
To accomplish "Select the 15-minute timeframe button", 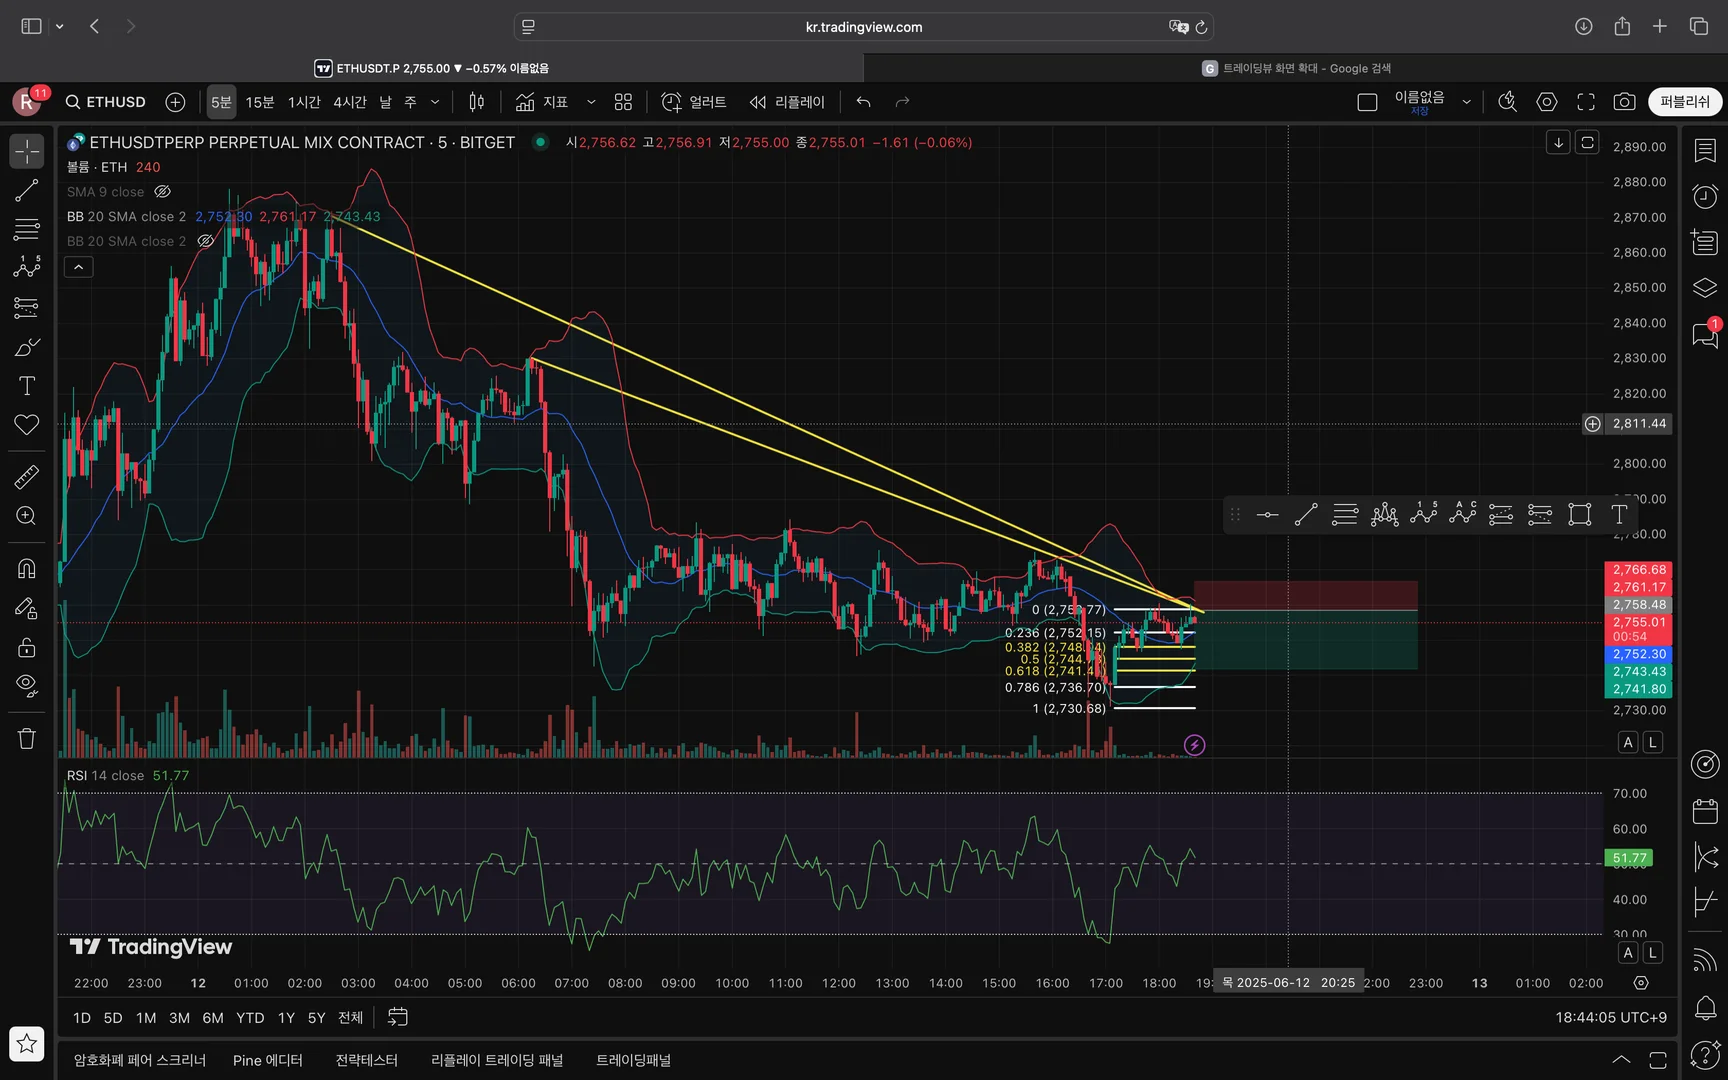I will coord(260,102).
